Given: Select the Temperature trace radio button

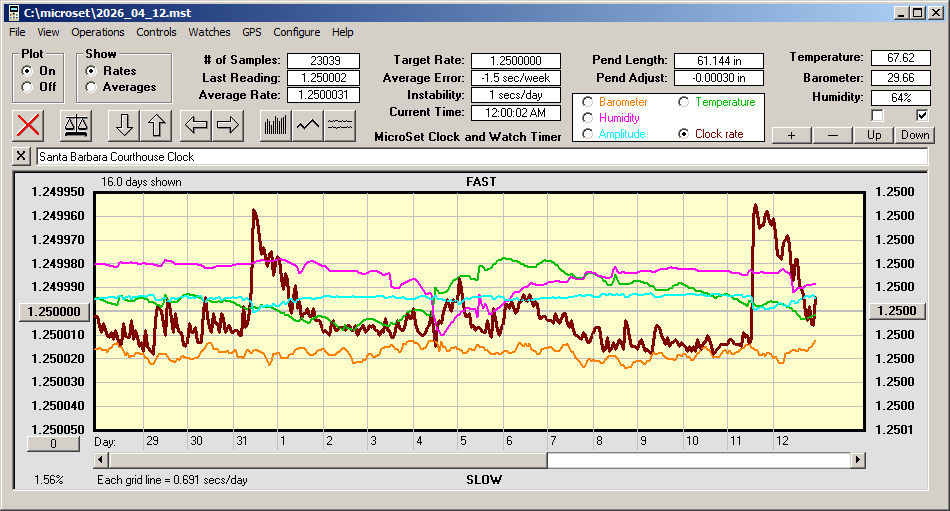Looking at the screenshot, I should pos(684,102).
